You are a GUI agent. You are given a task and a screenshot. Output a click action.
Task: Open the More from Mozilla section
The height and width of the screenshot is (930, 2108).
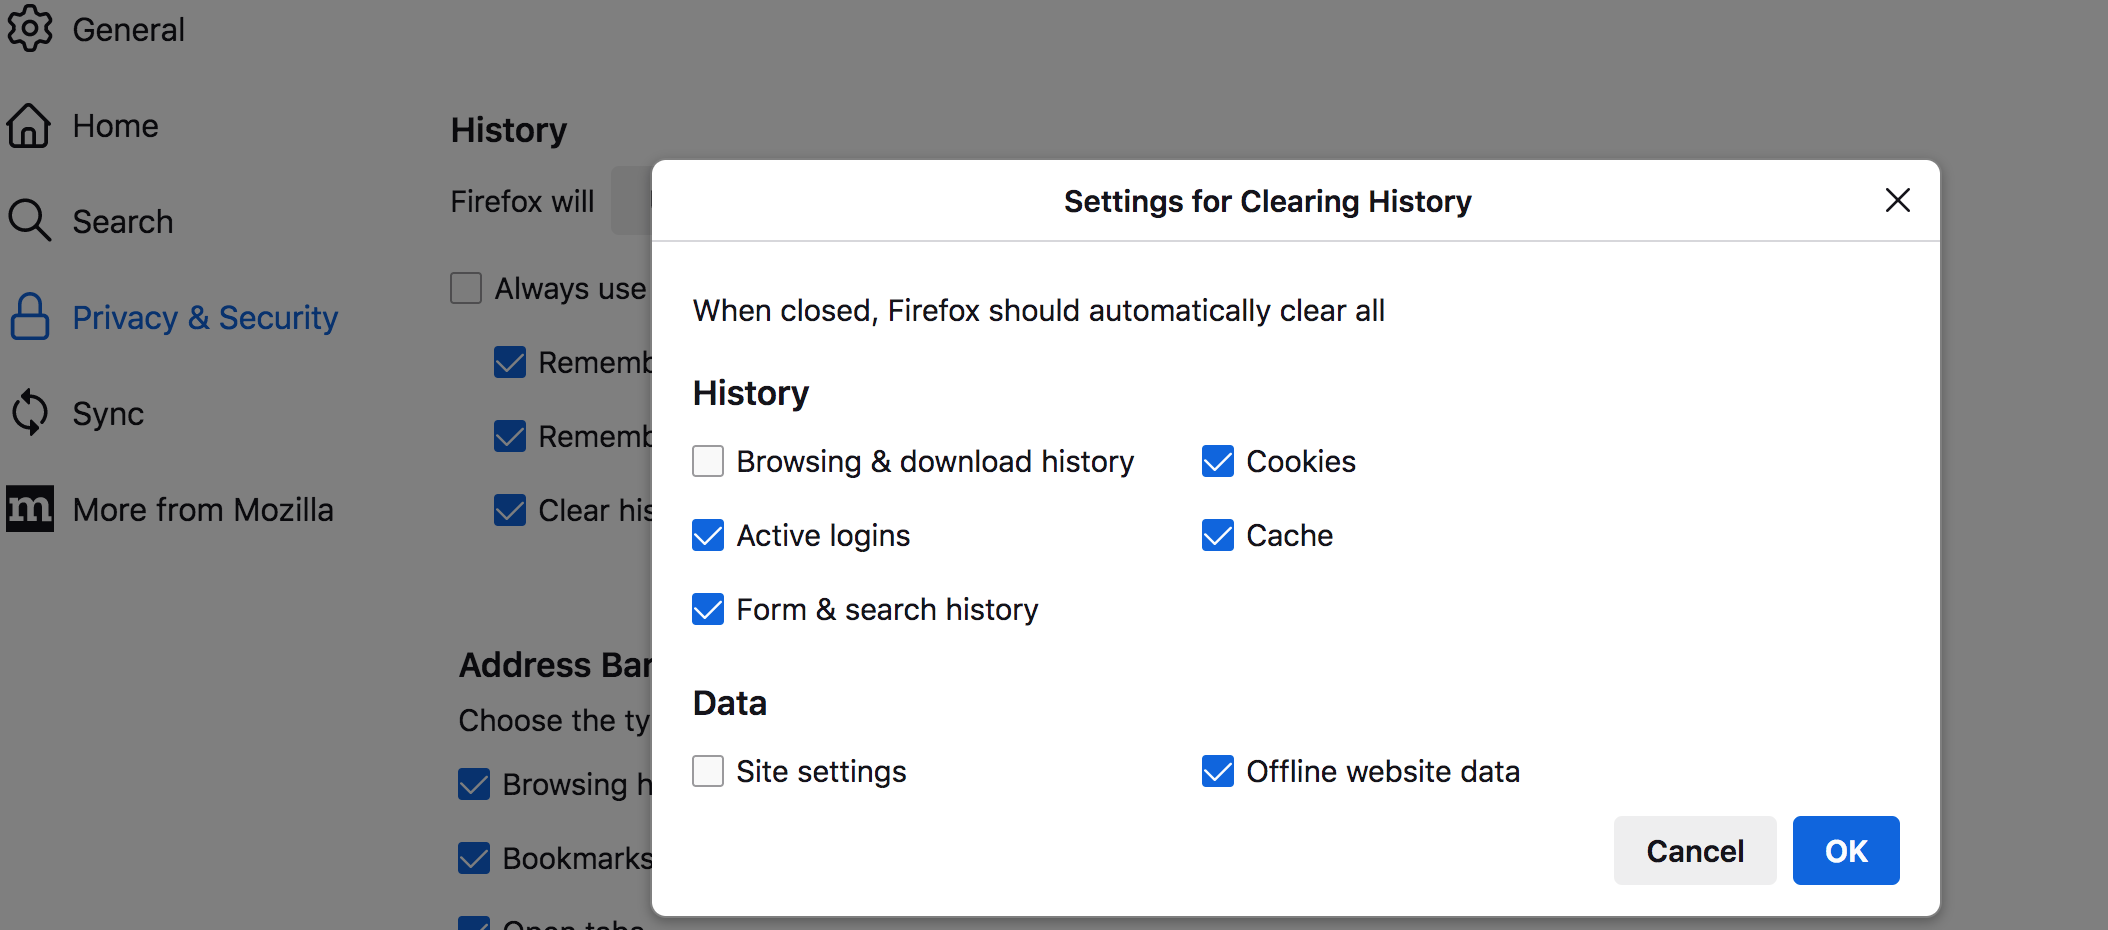(203, 510)
